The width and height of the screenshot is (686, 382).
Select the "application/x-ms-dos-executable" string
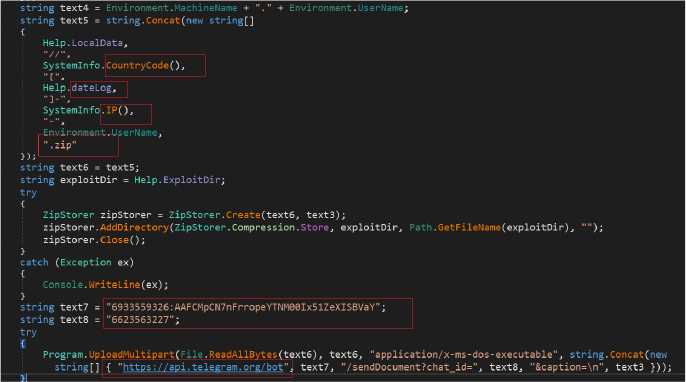click(x=464, y=354)
